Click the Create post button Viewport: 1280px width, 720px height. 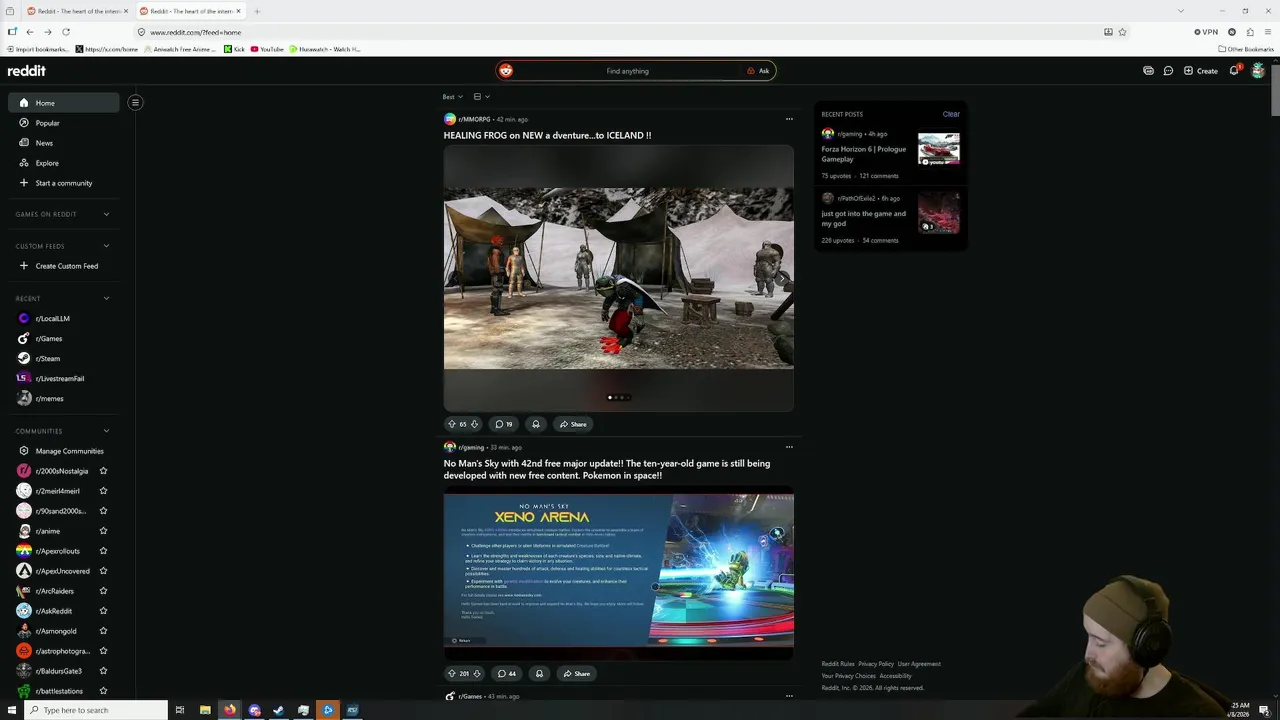[1200, 71]
